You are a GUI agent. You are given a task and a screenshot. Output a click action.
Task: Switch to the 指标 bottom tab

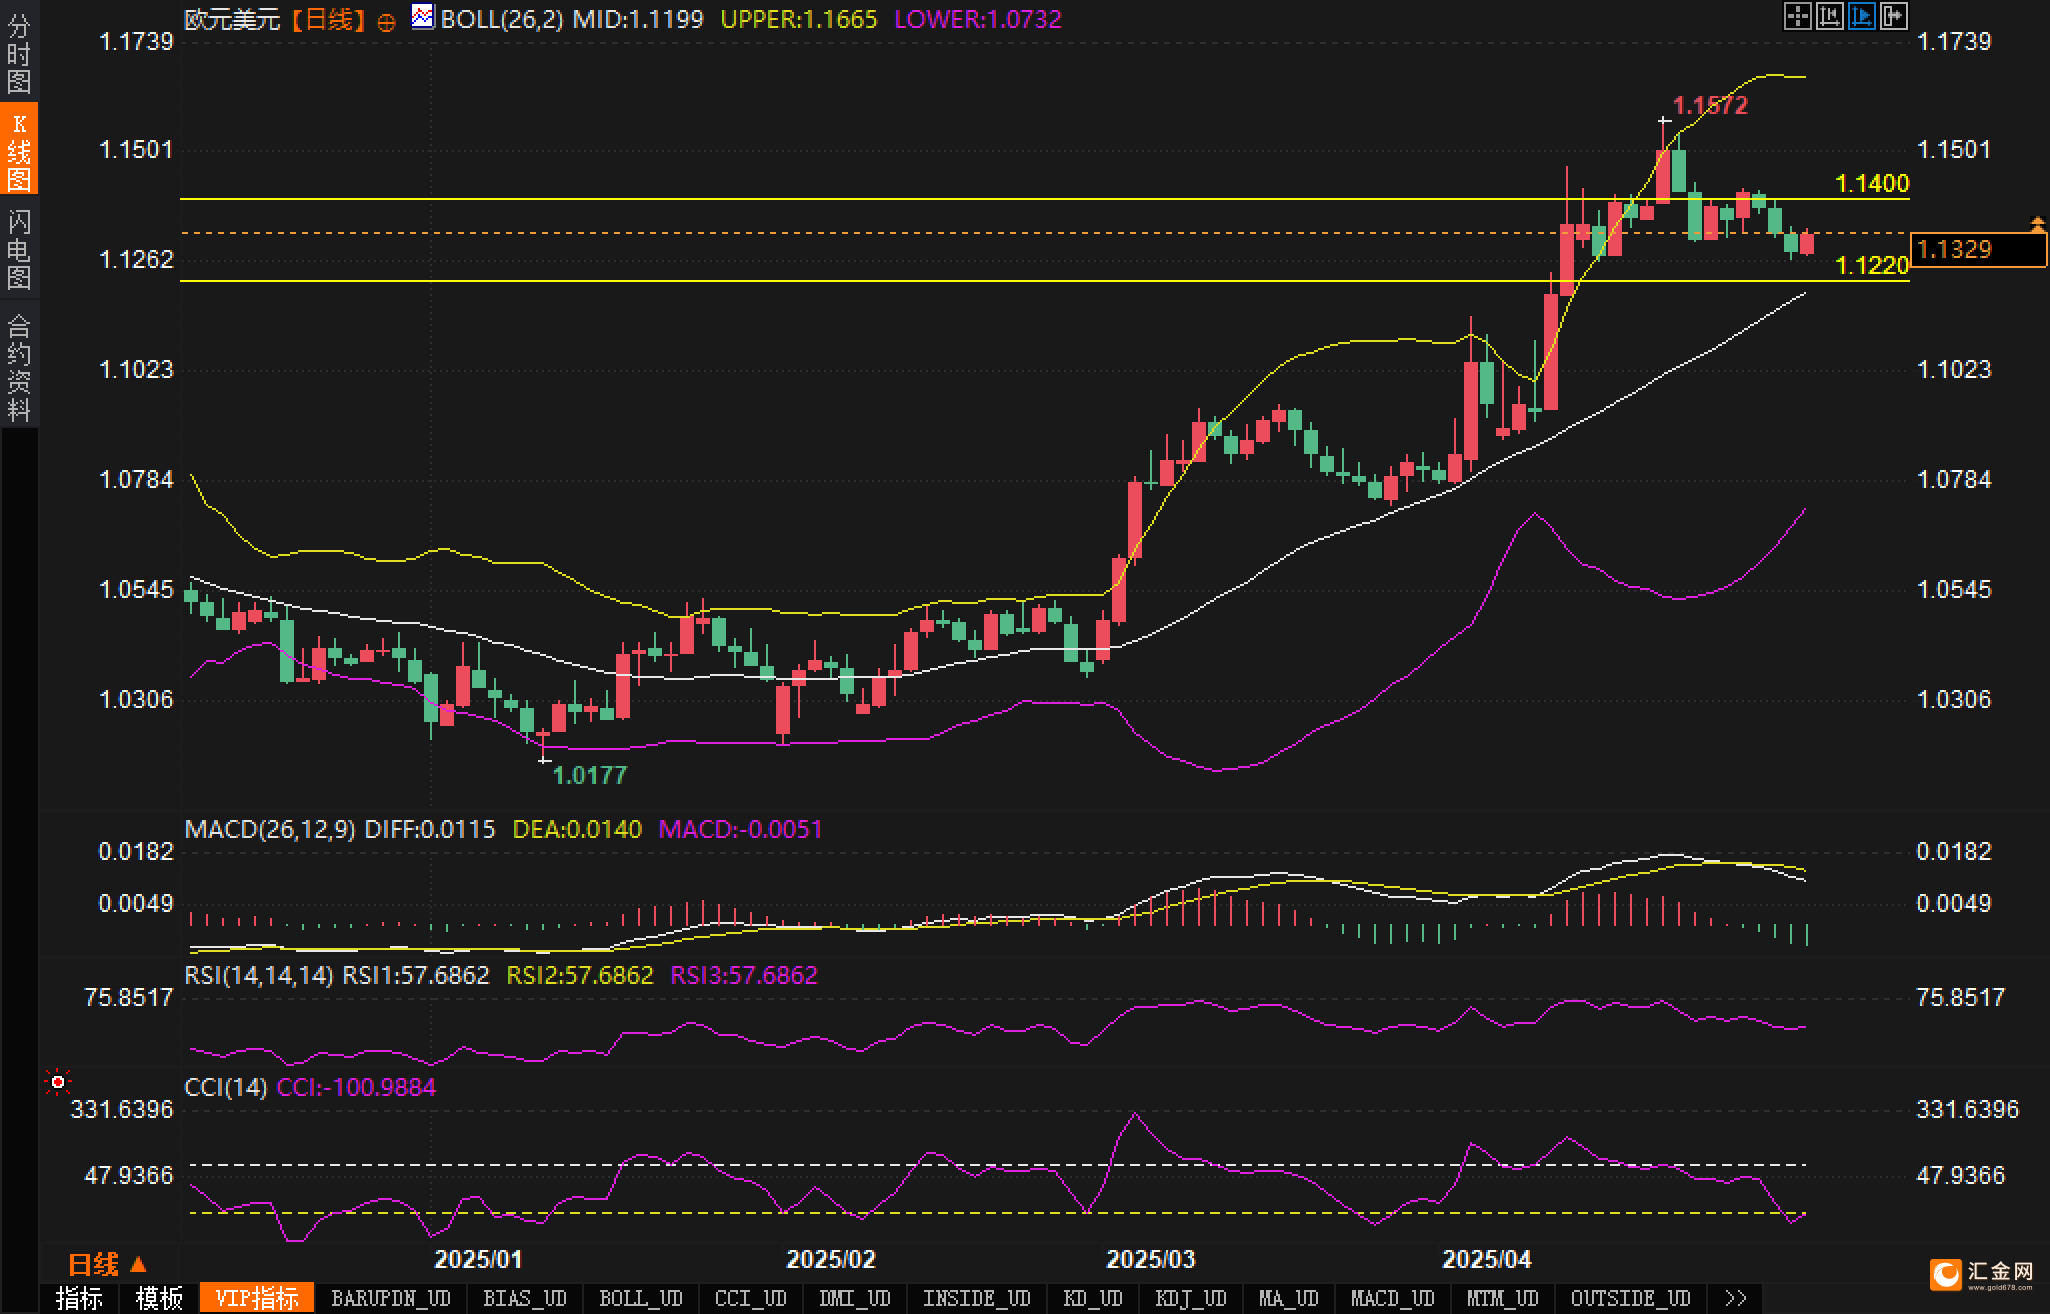(80, 1298)
